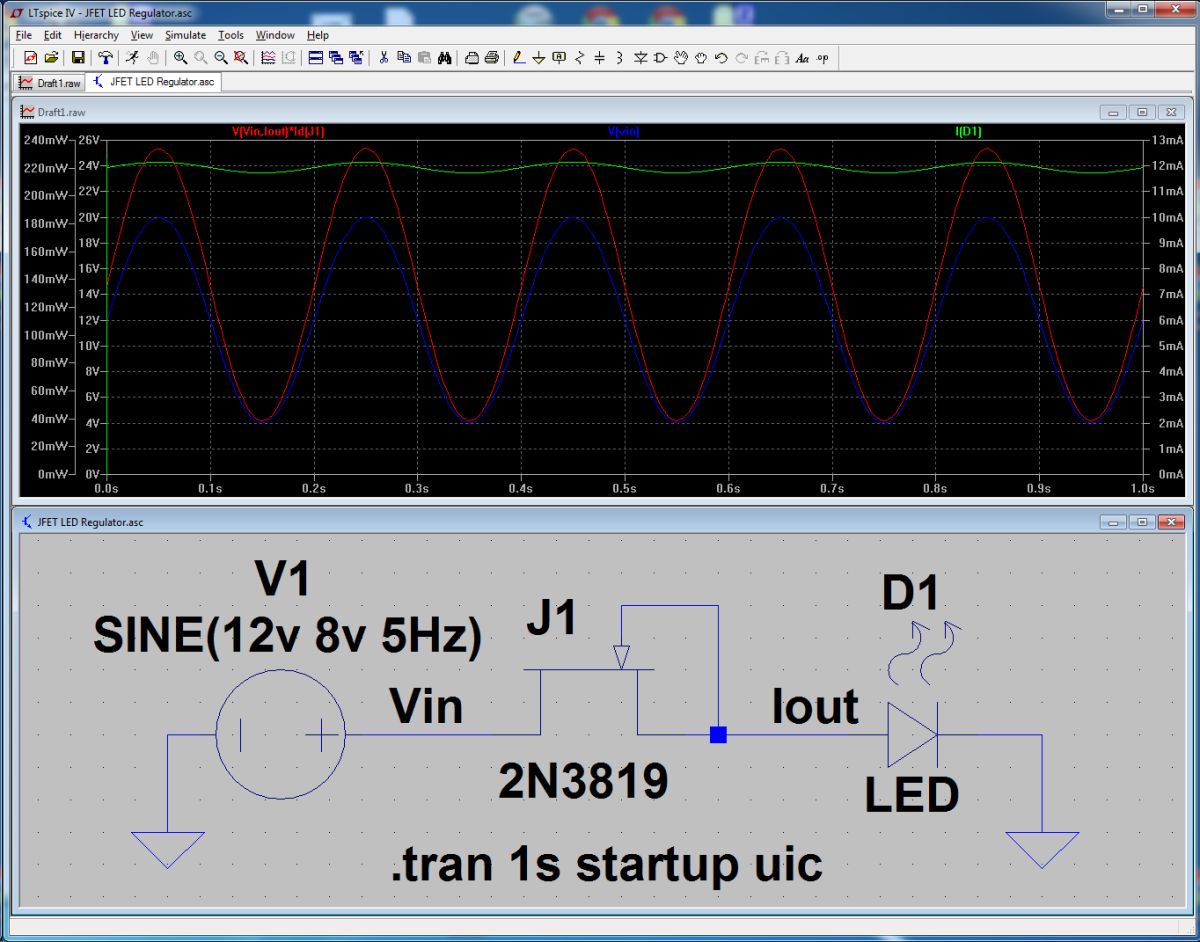Select the Copy tool icon

tap(404, 58)
